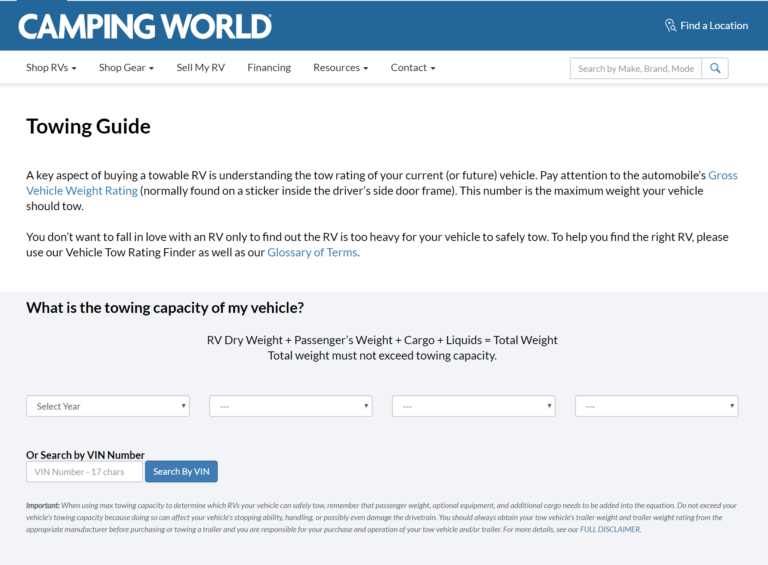Open the FULL DISCLAIMER link
Viewport: 768px width, 565px height.
(610, 529)
